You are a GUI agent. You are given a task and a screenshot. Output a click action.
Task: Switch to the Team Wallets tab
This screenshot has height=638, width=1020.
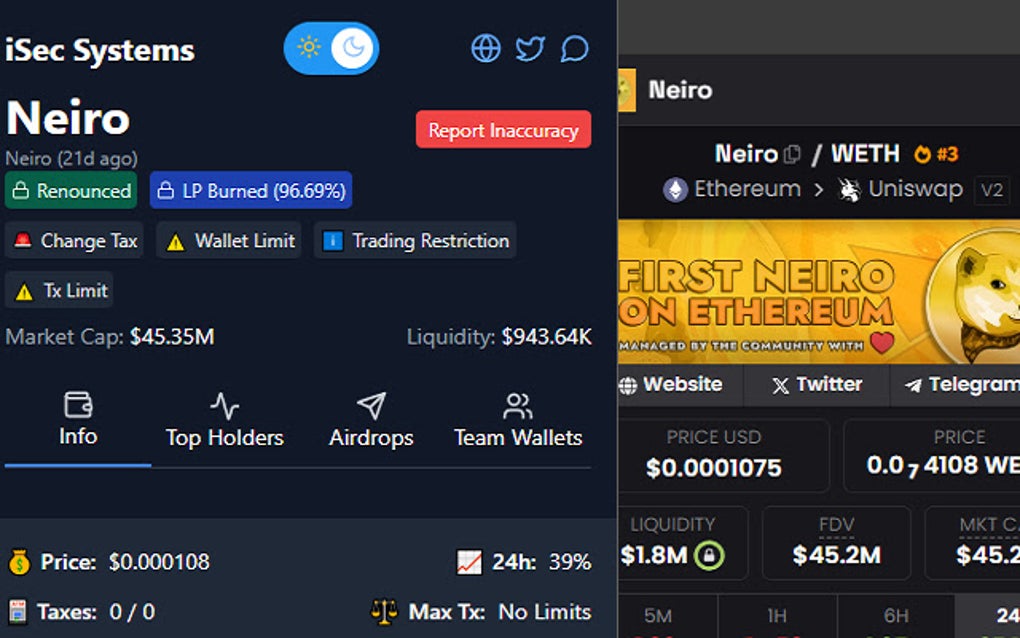click(x=518, y=419)
